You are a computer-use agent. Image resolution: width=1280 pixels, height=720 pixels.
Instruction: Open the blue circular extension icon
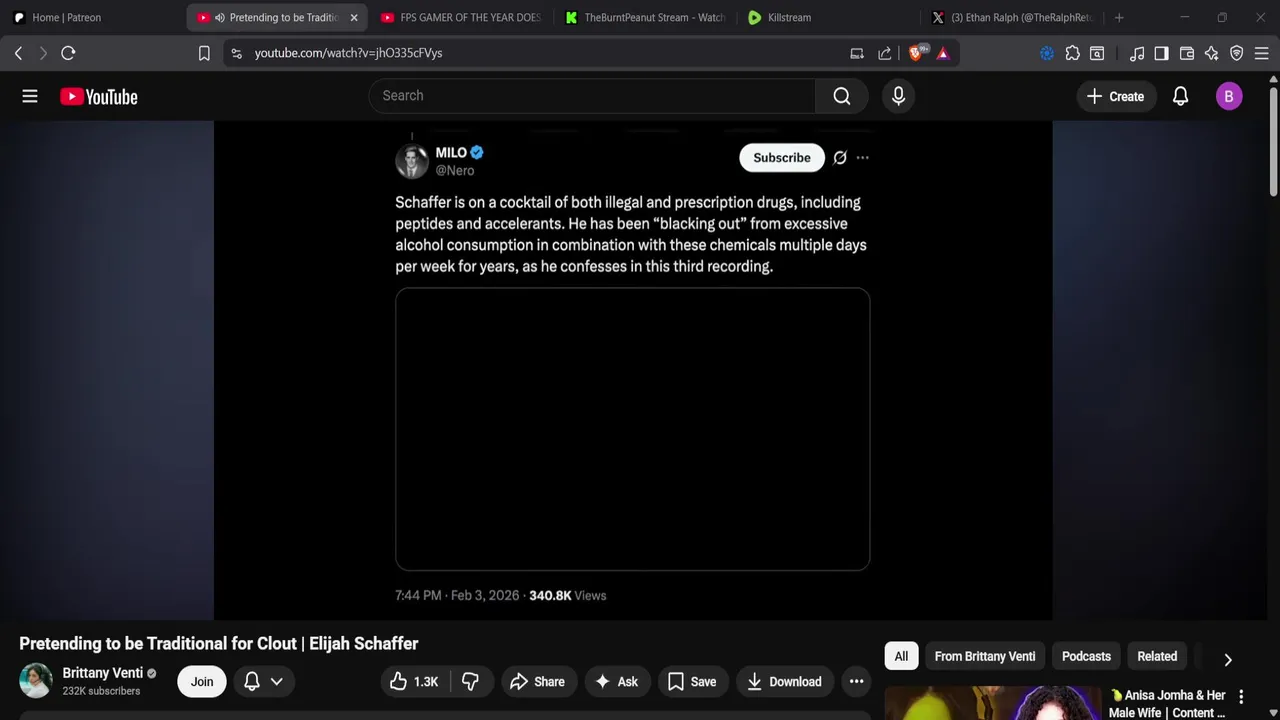pos(1047,53)
